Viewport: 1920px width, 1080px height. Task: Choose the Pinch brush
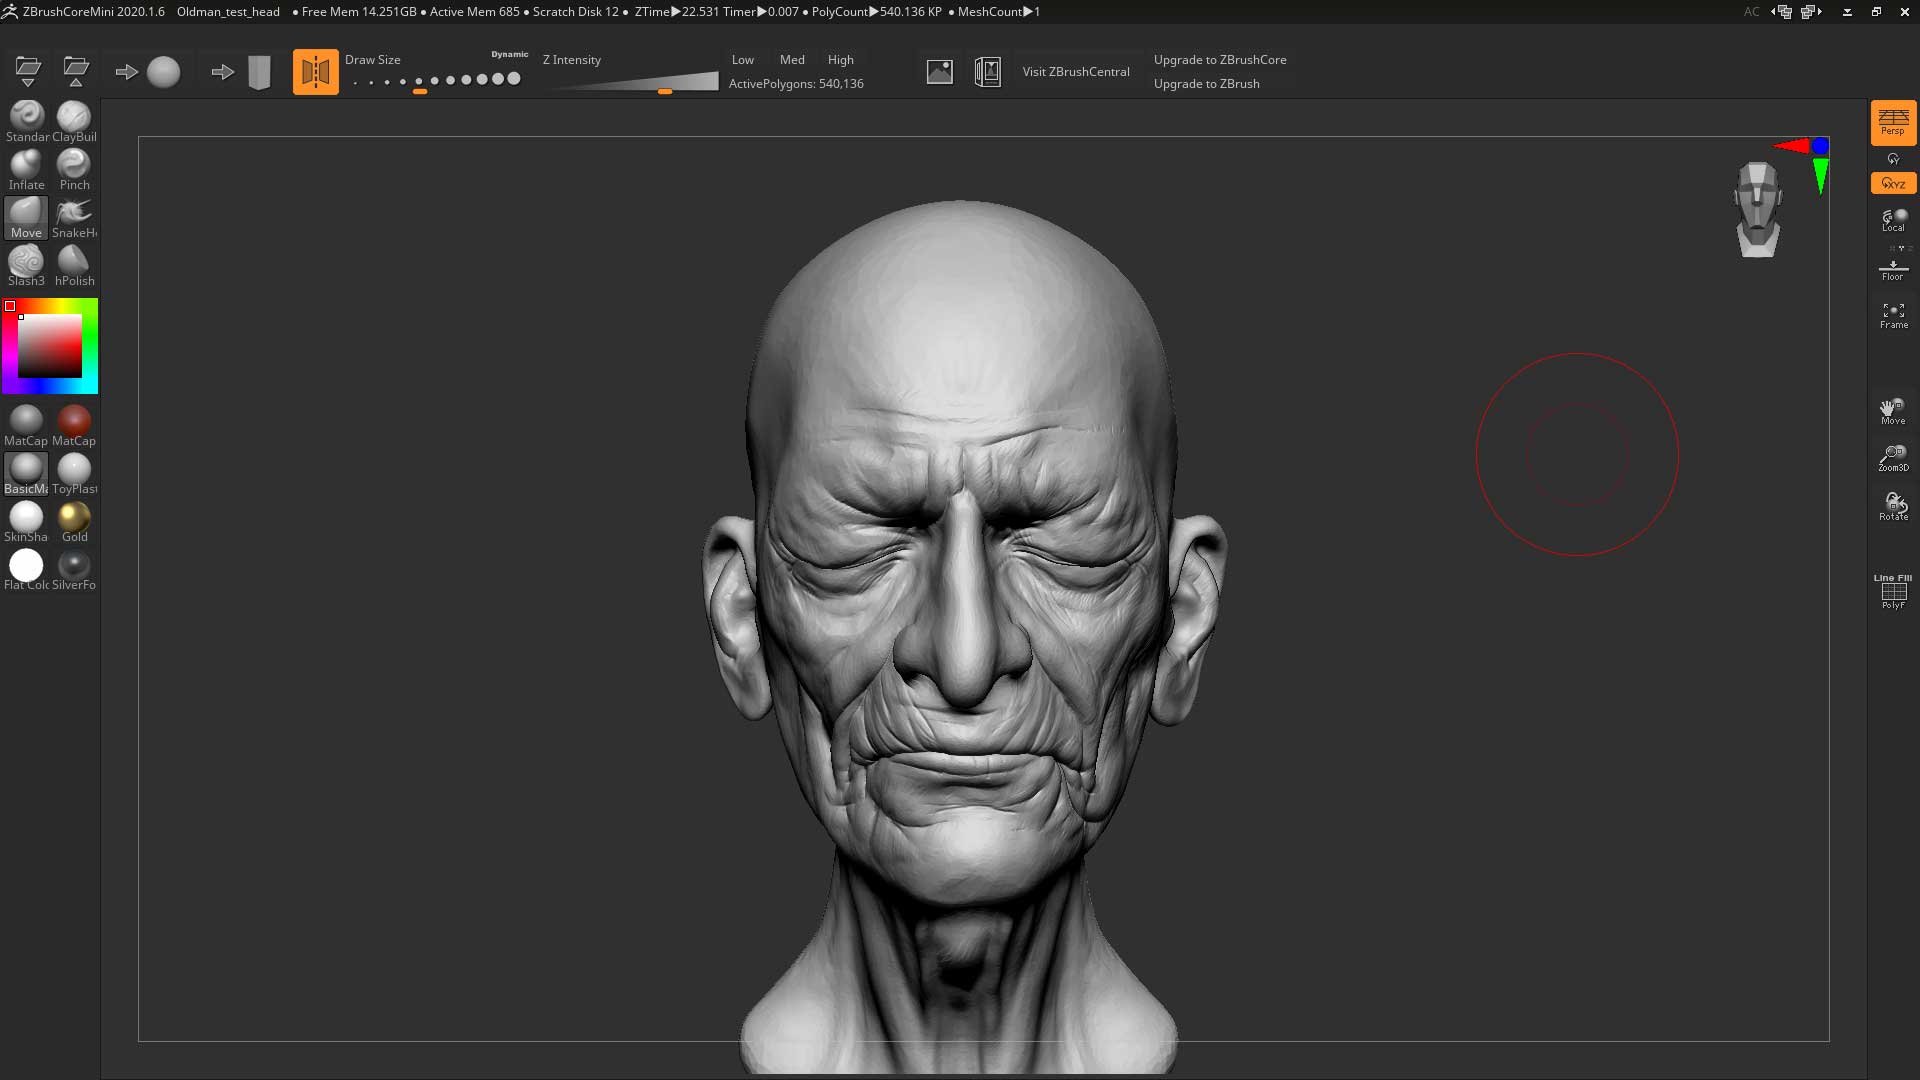pyautogui.click(x=74, y=170)
